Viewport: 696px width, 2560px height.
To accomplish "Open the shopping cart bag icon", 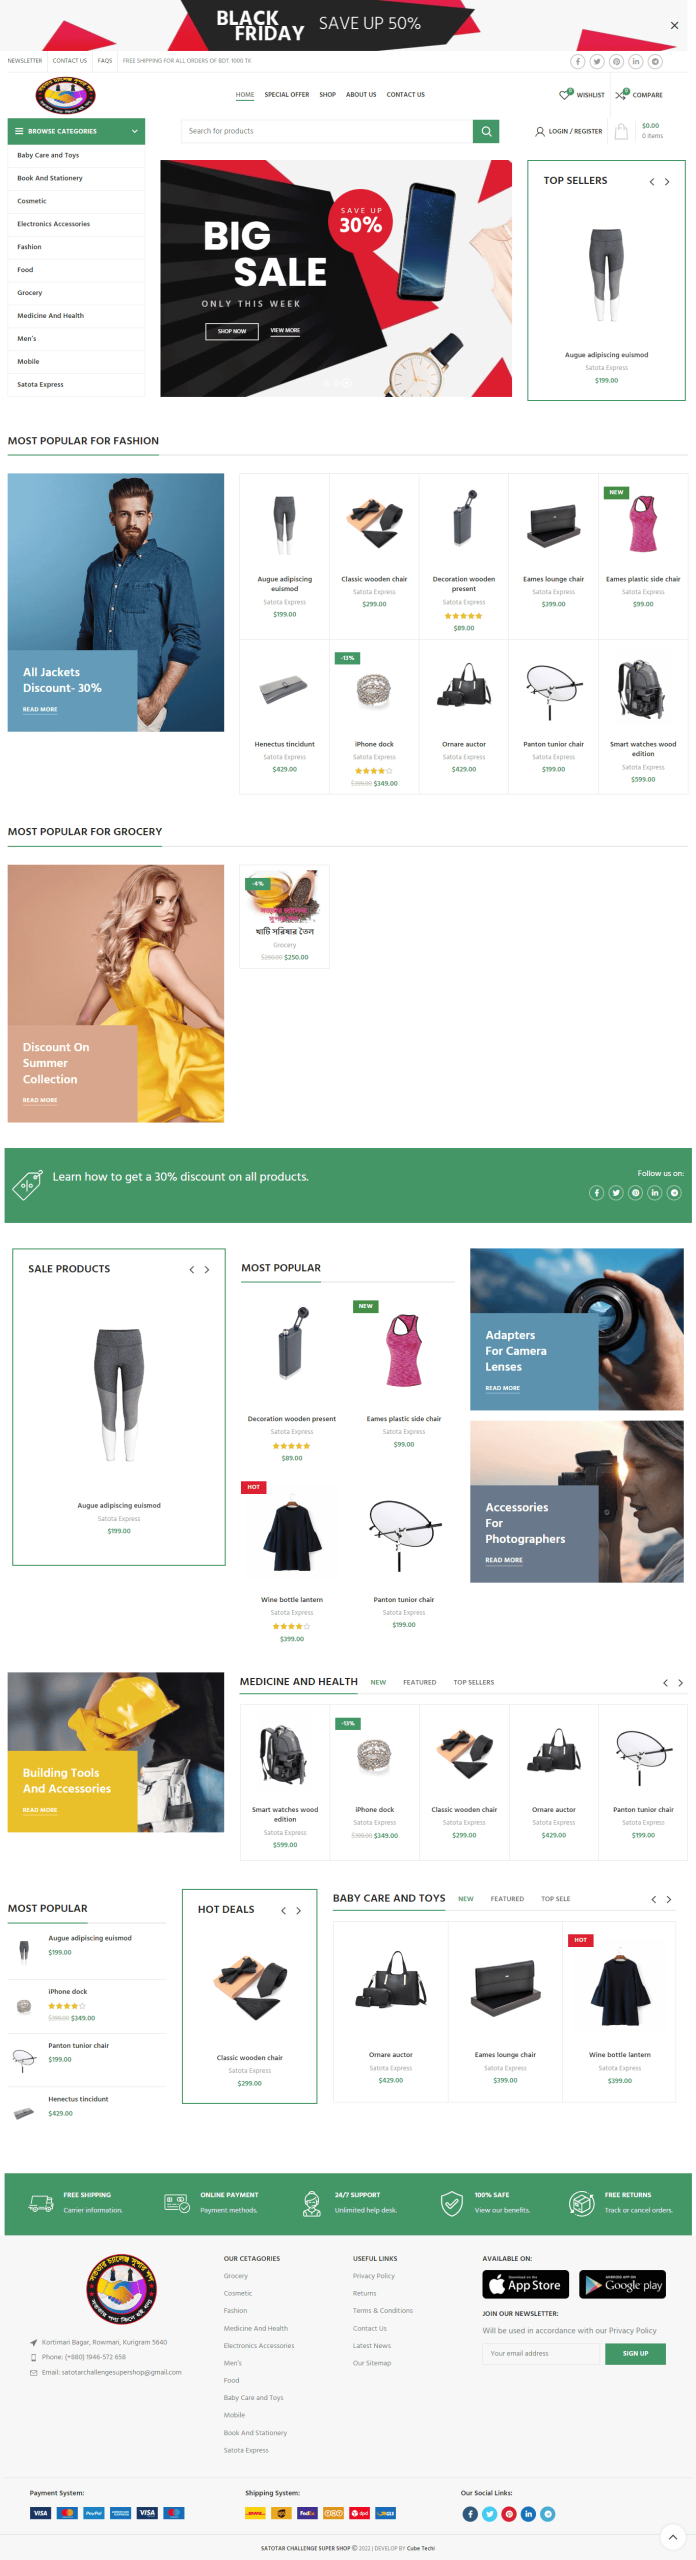I will pos(621,131).
